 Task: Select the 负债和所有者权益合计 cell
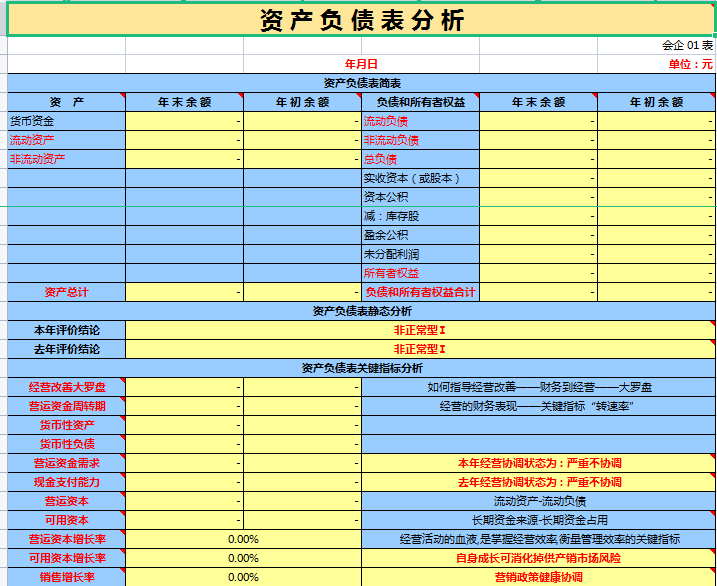(x=420, y=292)
